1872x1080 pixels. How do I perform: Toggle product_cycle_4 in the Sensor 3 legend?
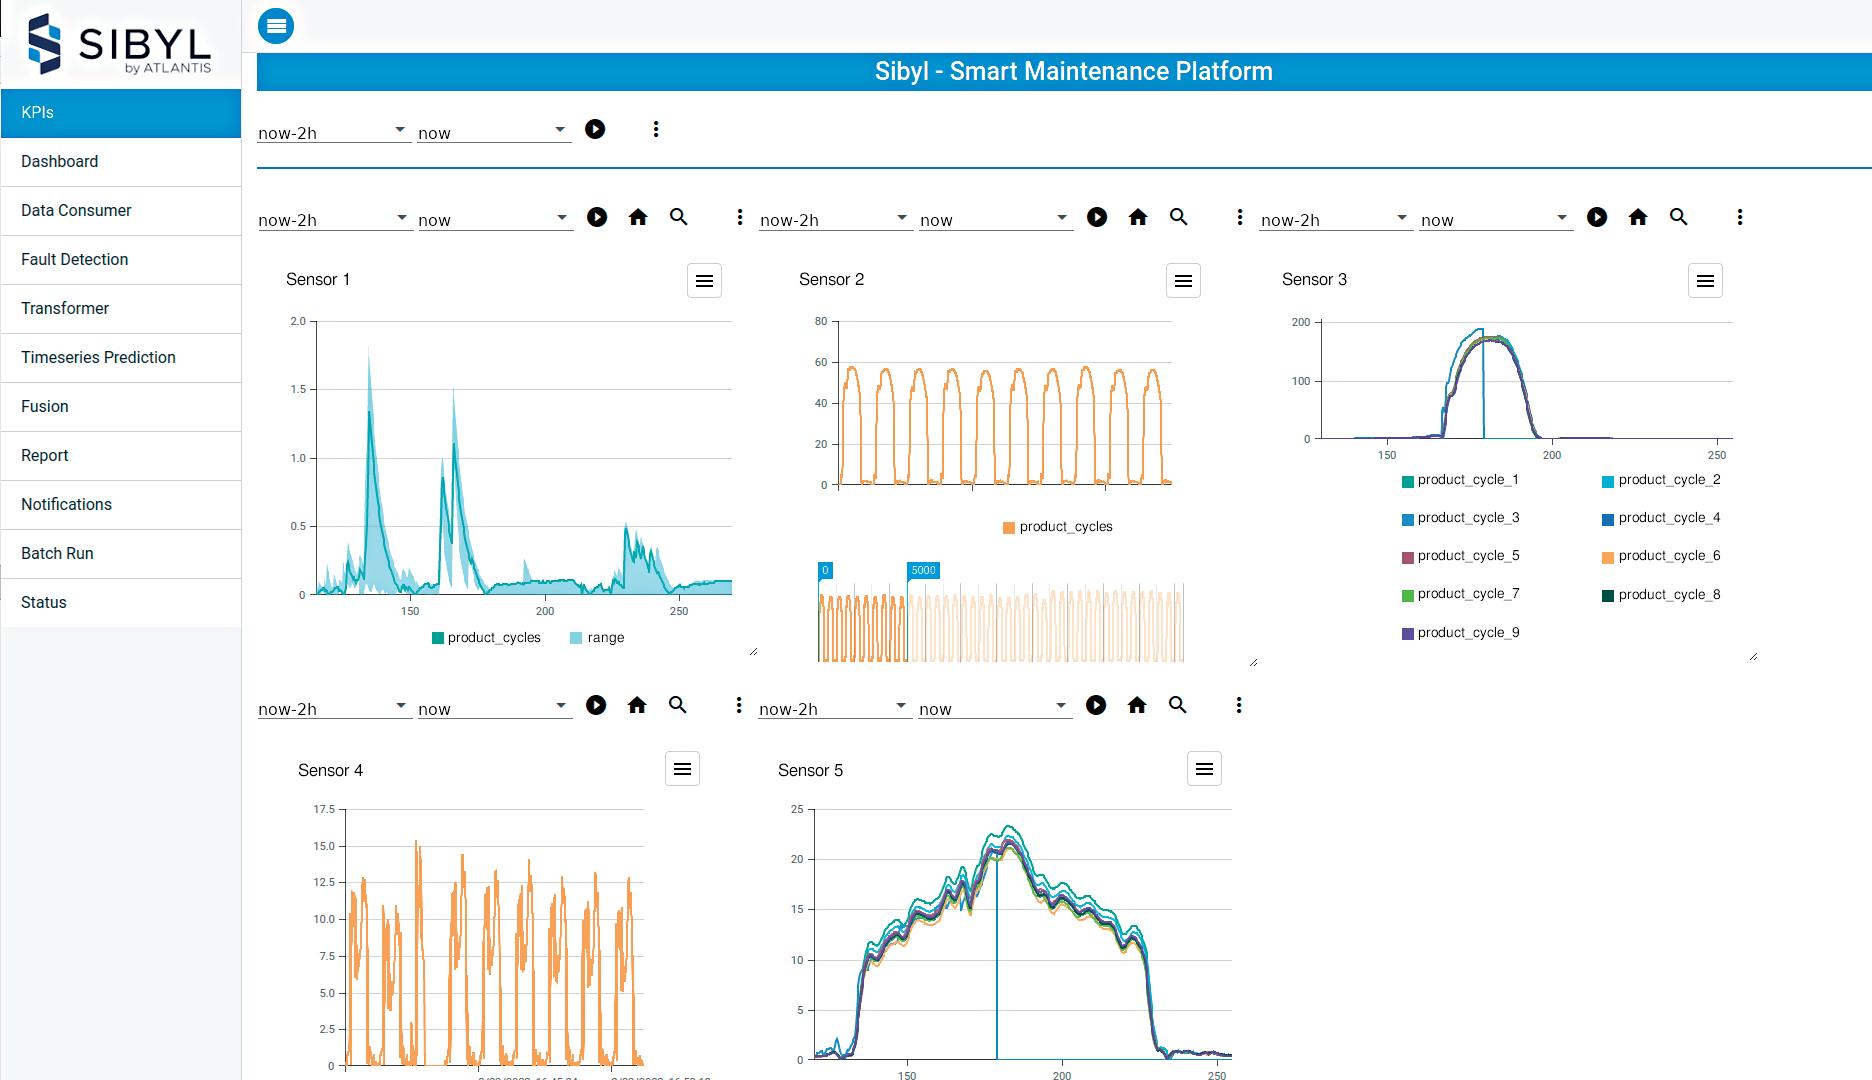pos(1661,518)
